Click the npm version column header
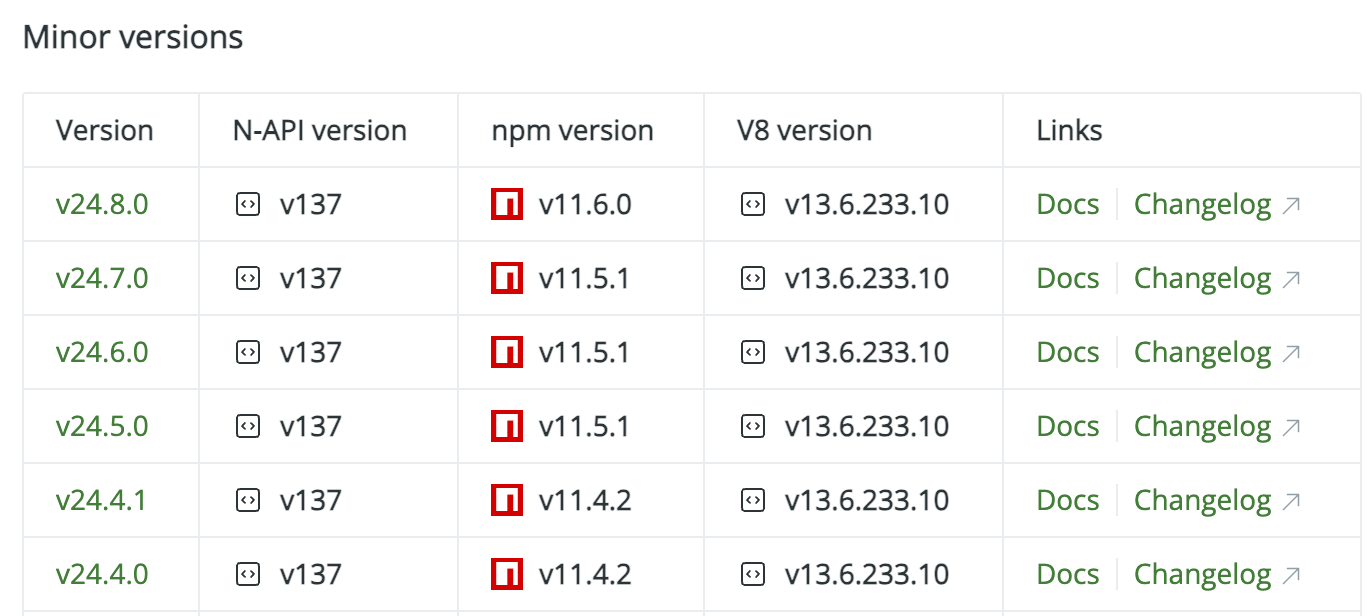 coord(572,130)
